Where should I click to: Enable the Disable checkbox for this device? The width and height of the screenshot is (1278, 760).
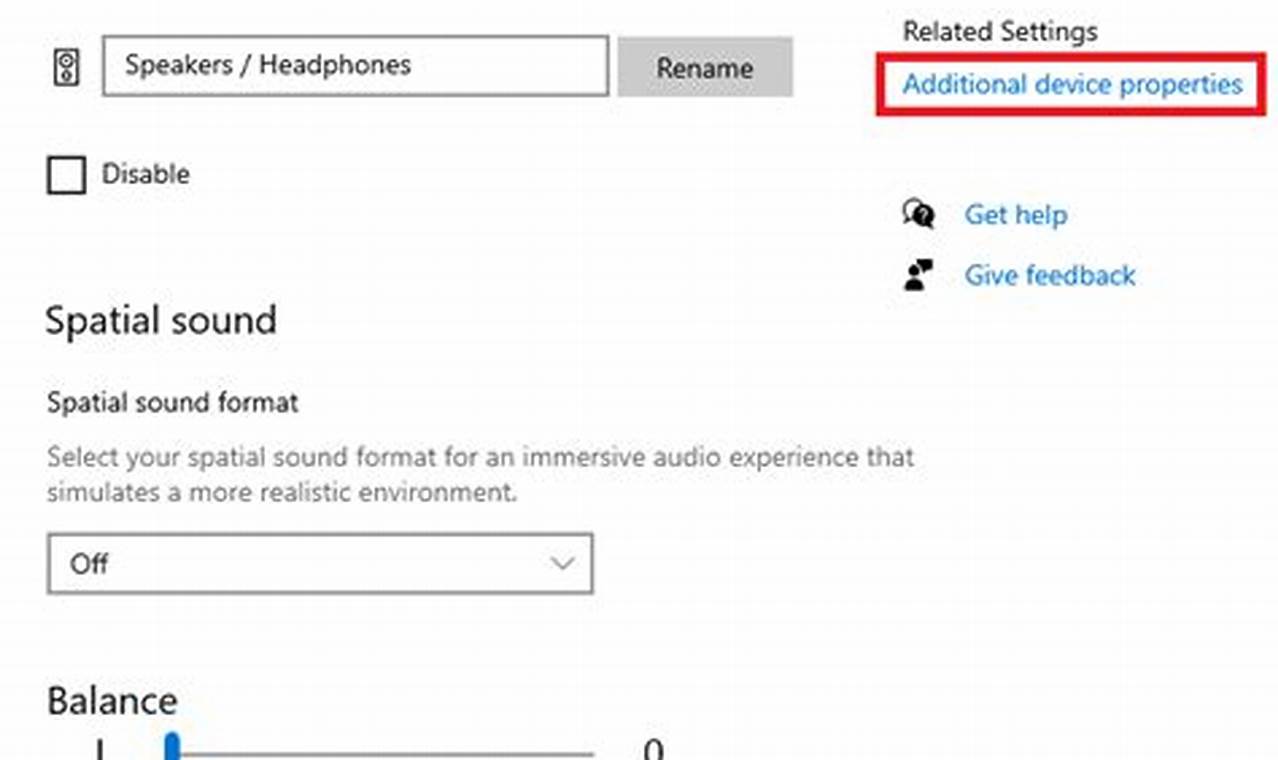[66, 174]
